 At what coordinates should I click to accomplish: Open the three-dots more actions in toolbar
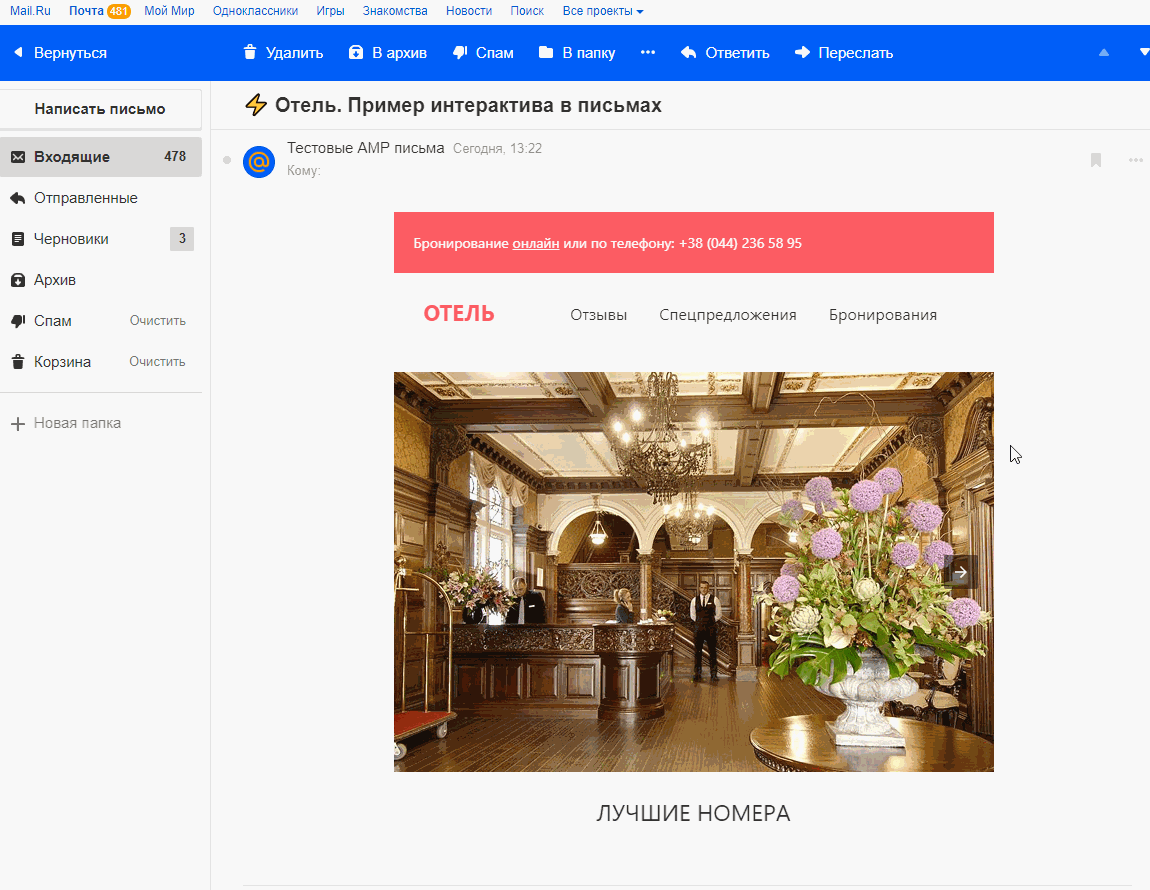coord(648,53)
